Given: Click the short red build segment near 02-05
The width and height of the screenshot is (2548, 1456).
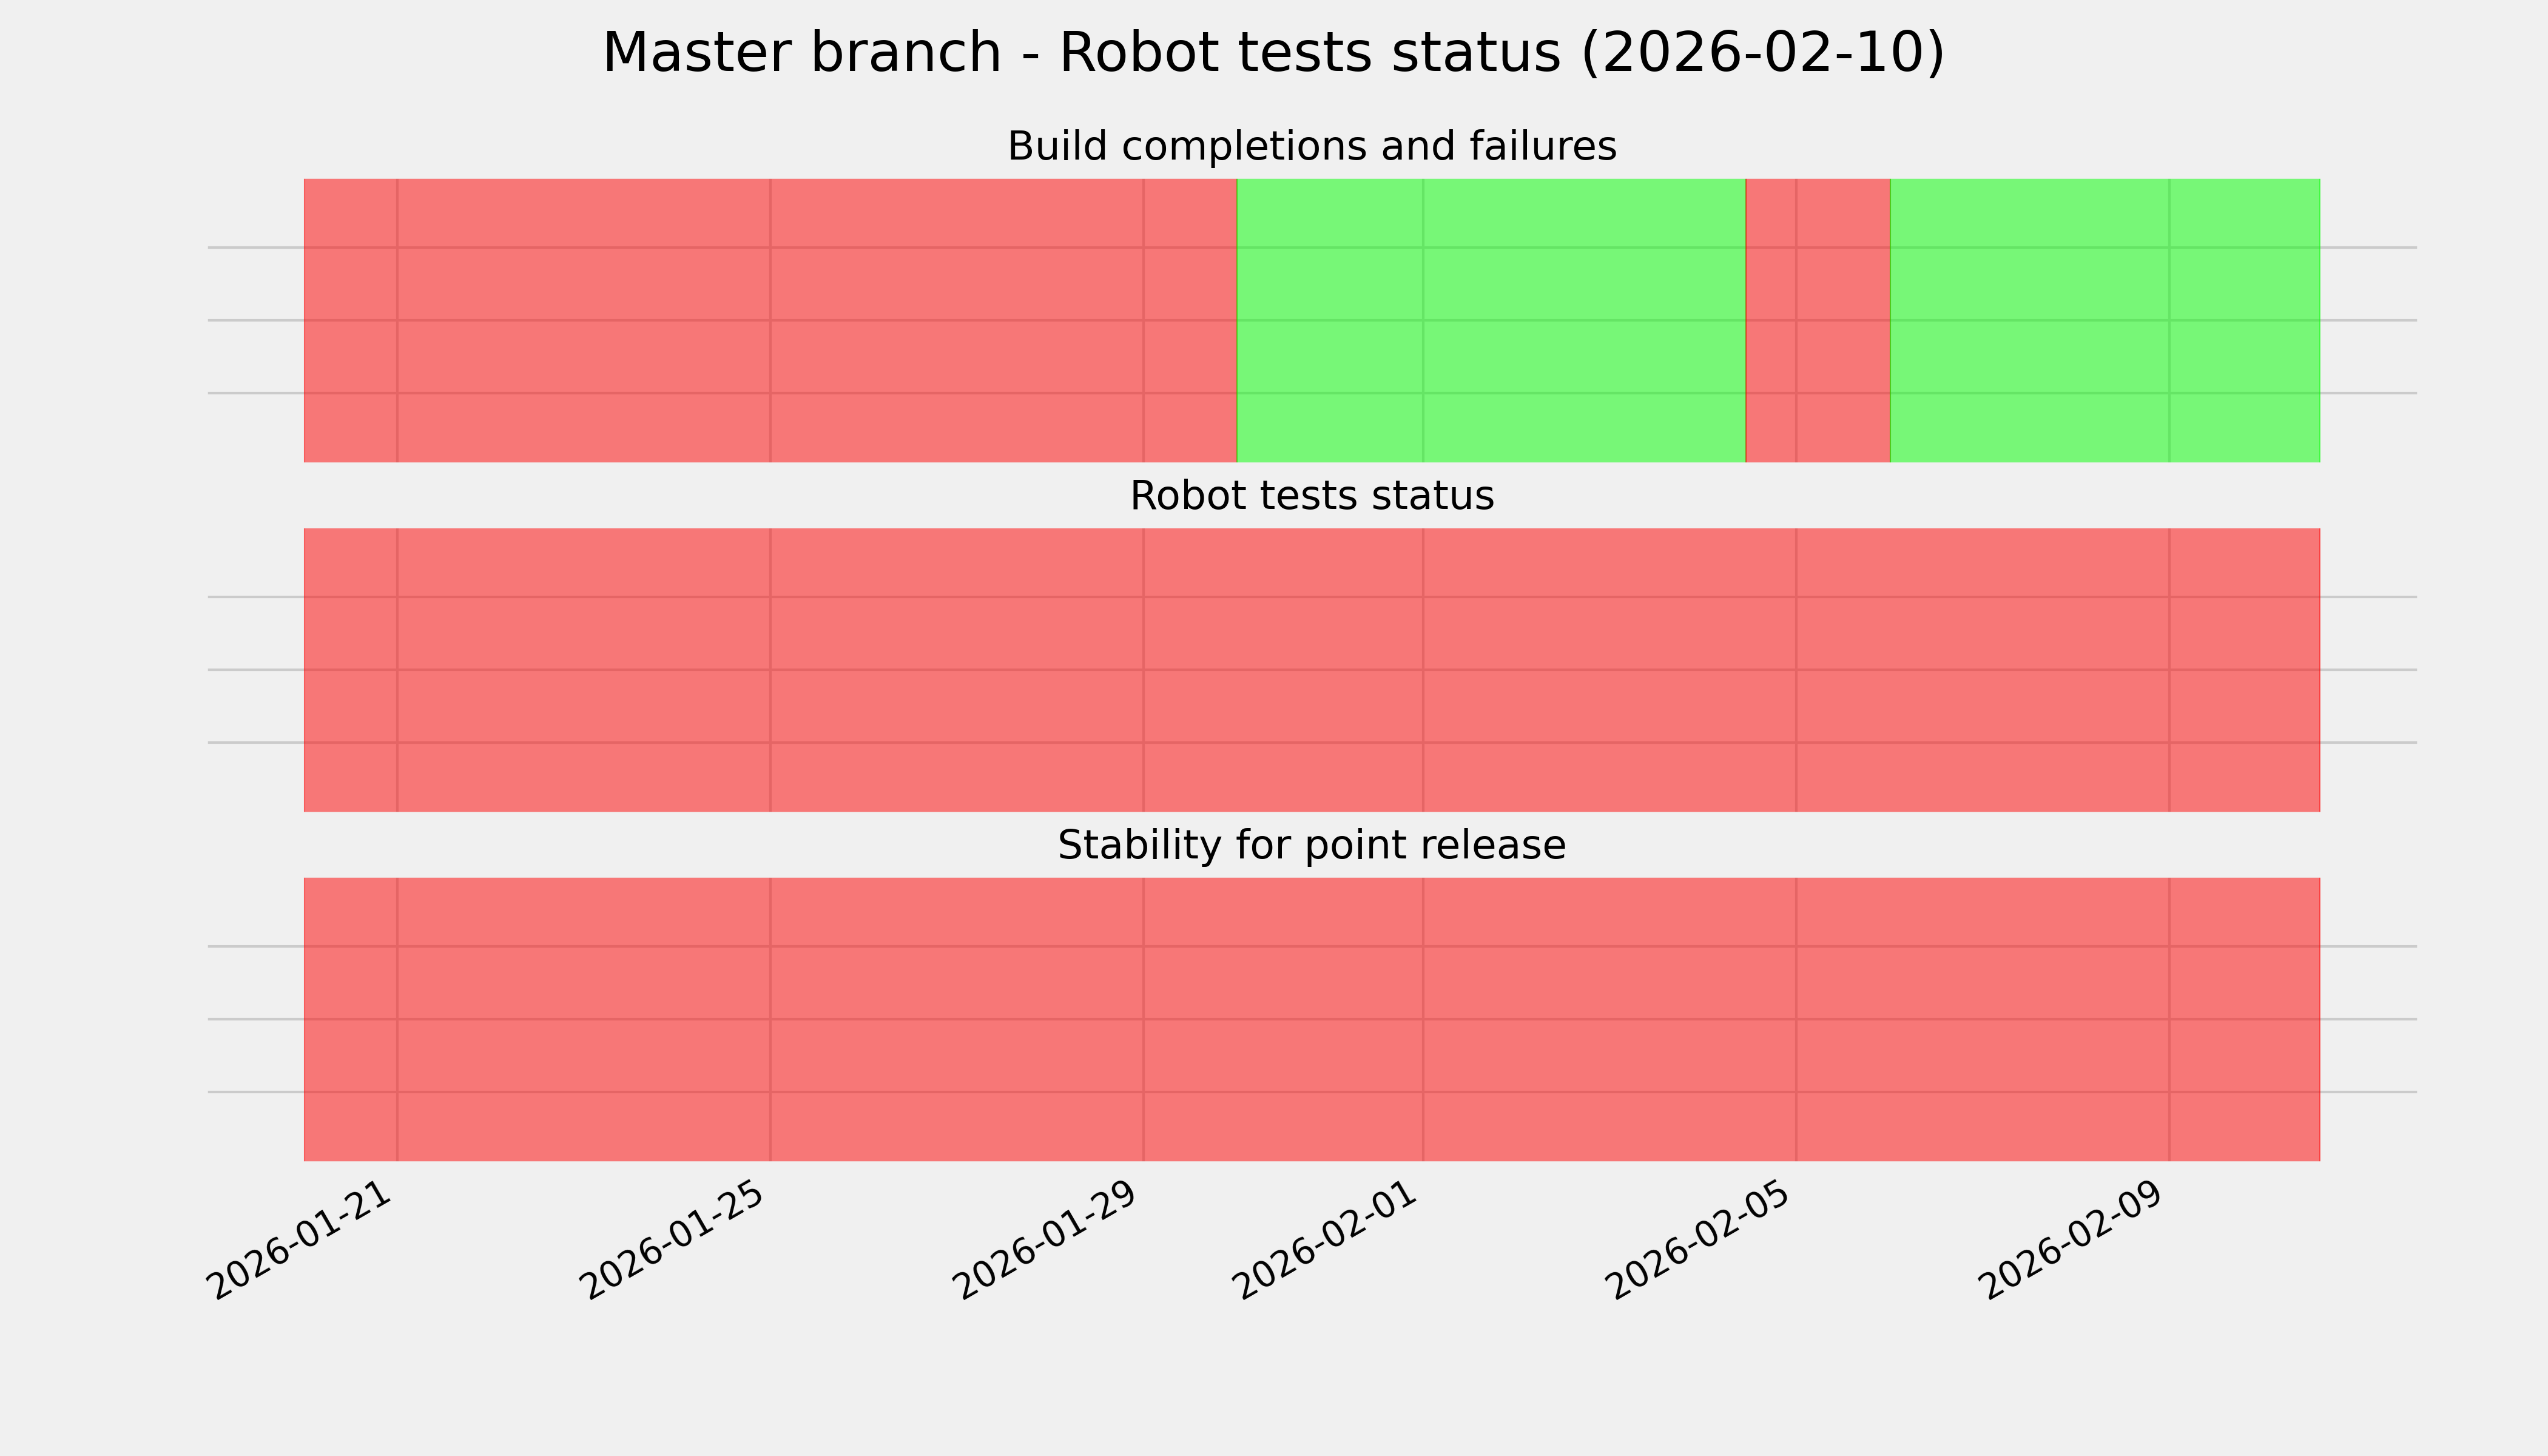Looking at the screenshot, I should (x=1818, y=320).
